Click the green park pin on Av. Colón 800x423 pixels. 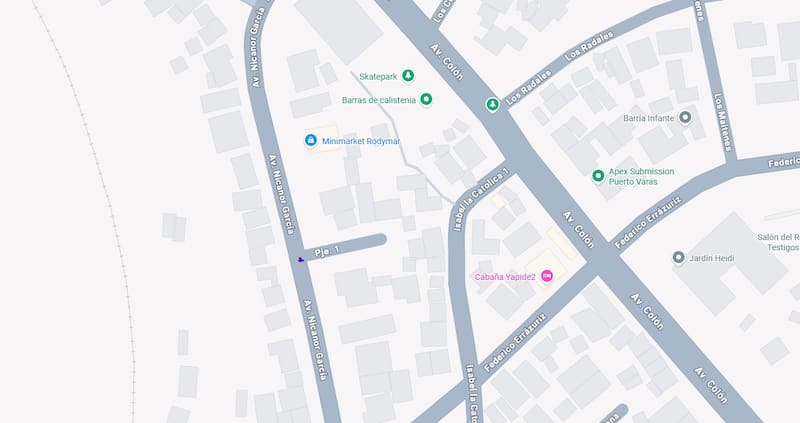pos(492,105)
